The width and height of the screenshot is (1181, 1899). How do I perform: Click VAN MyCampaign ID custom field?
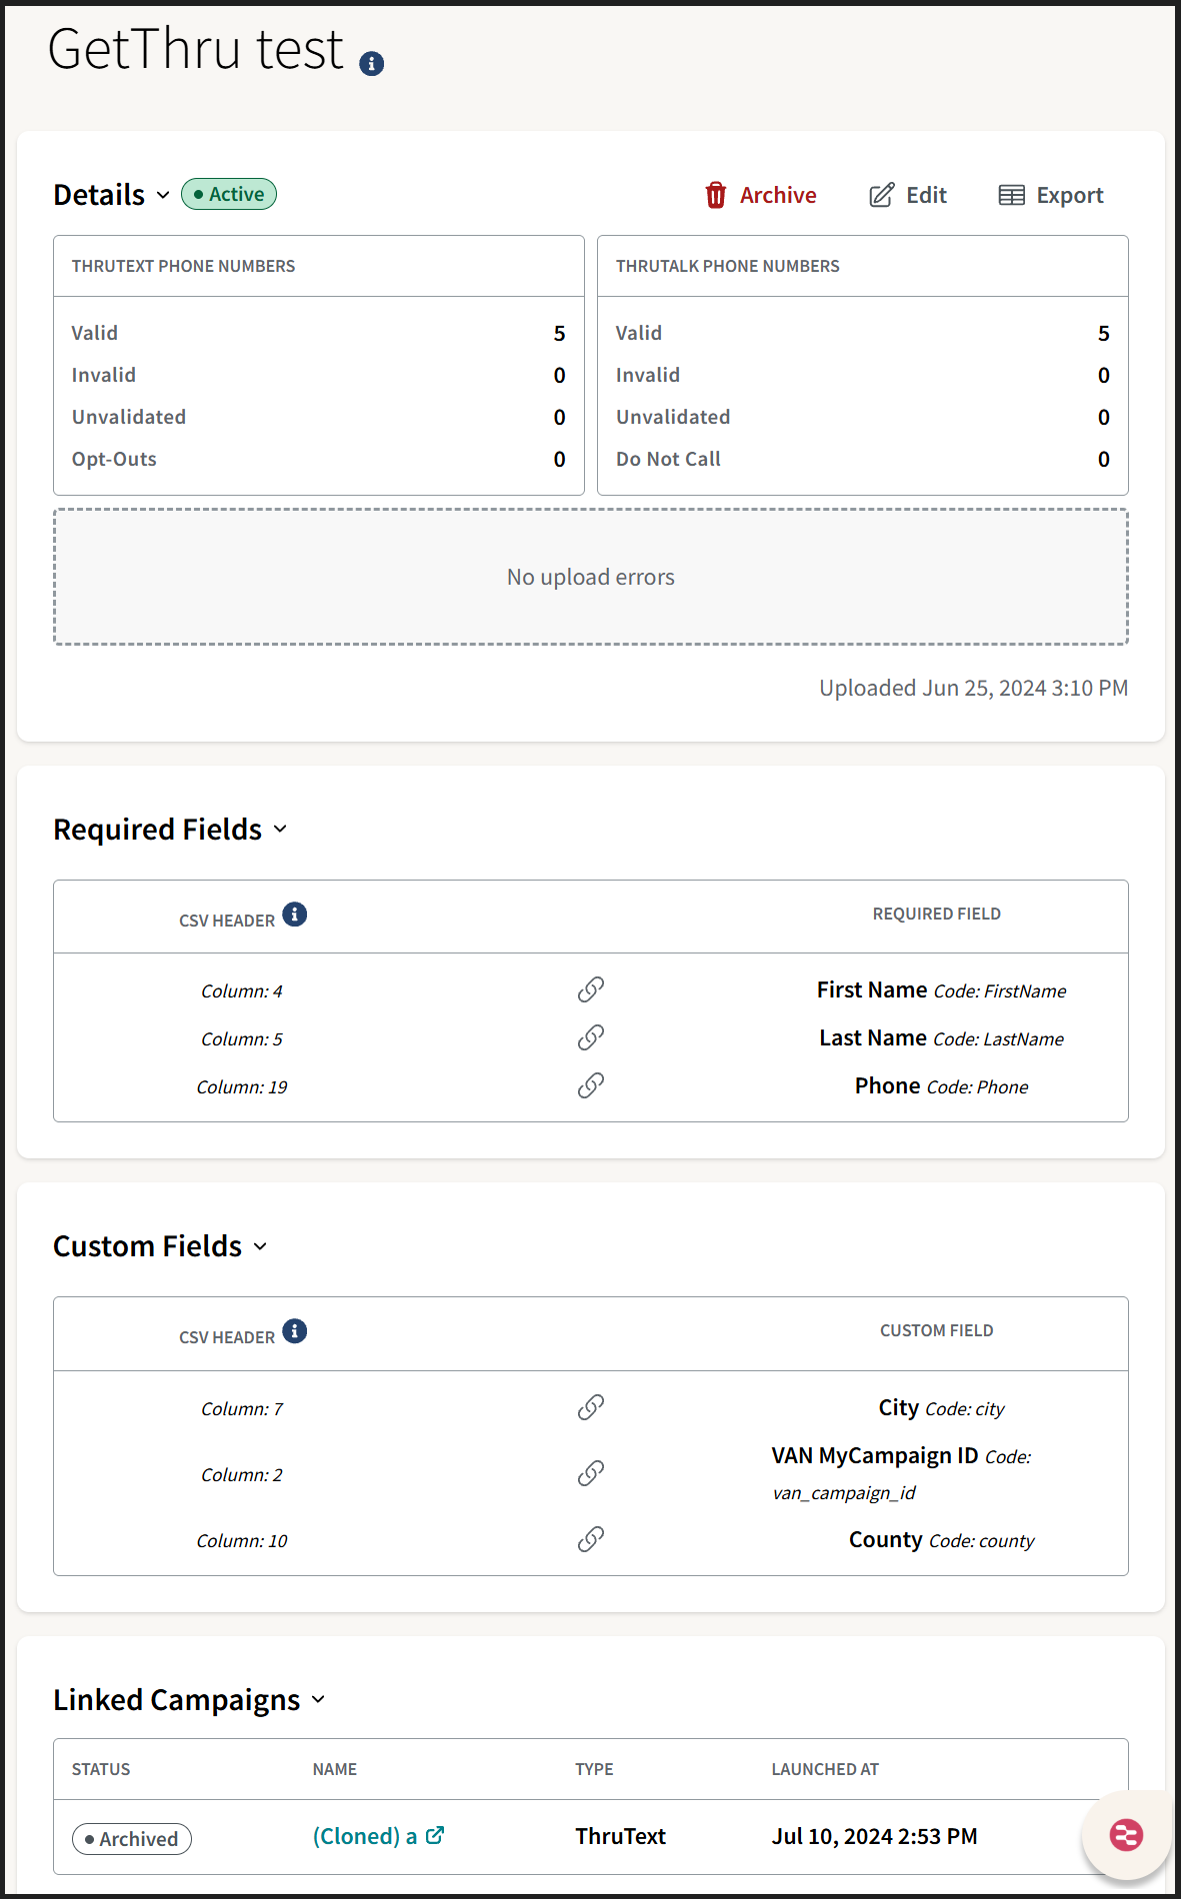901,1474
